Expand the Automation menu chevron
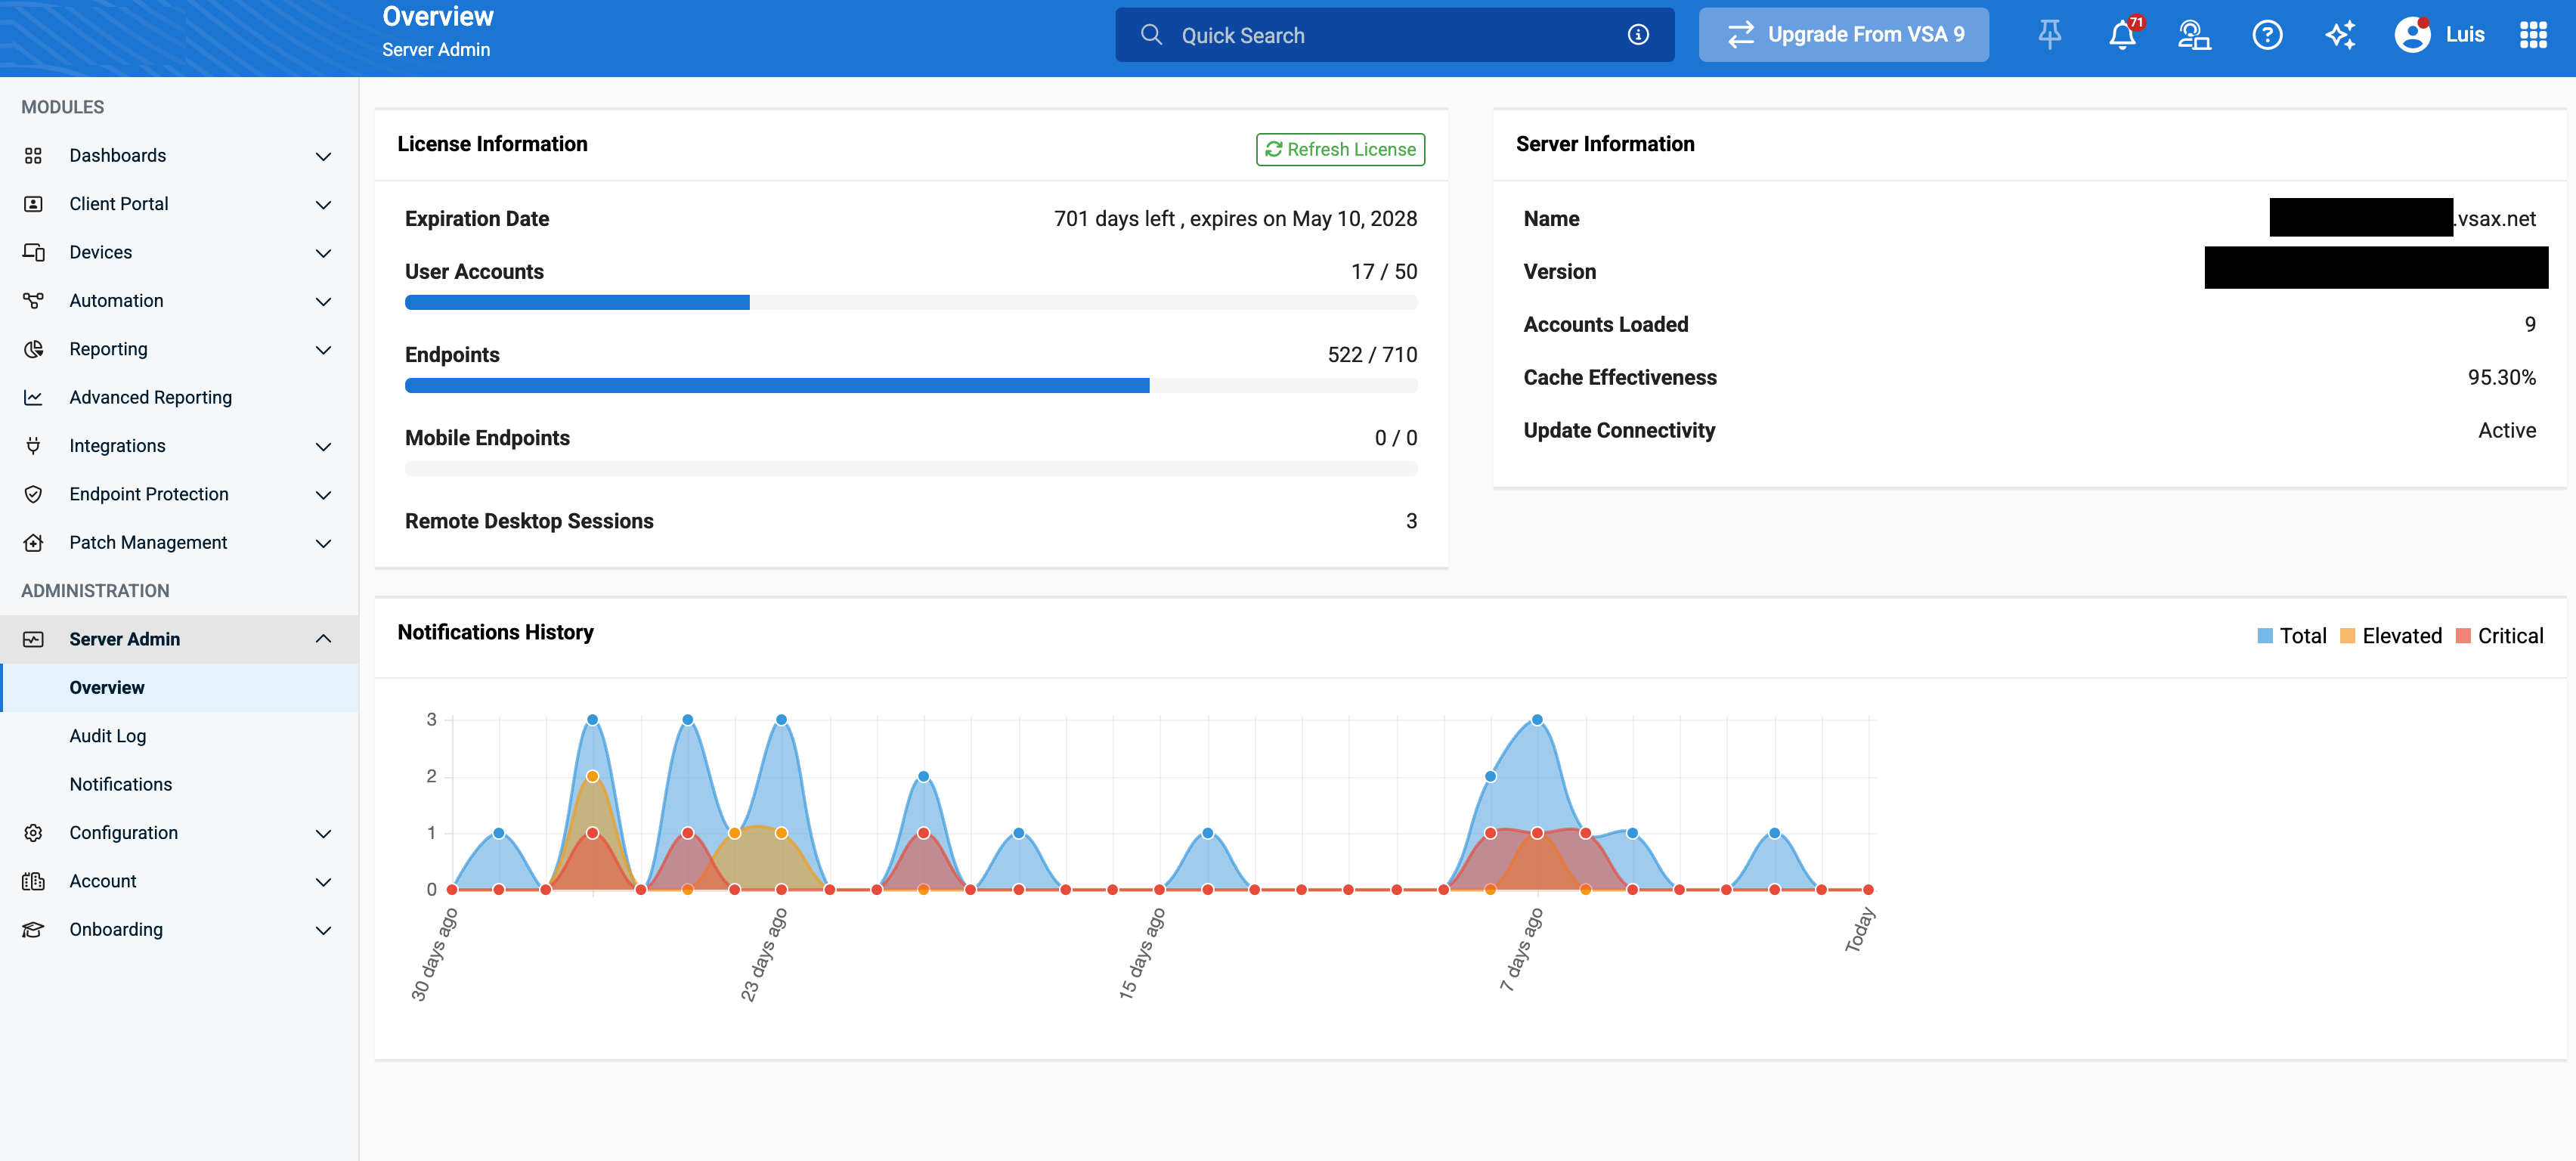The width and height of the screenshot is (2576, 1161). coord(323,301)
